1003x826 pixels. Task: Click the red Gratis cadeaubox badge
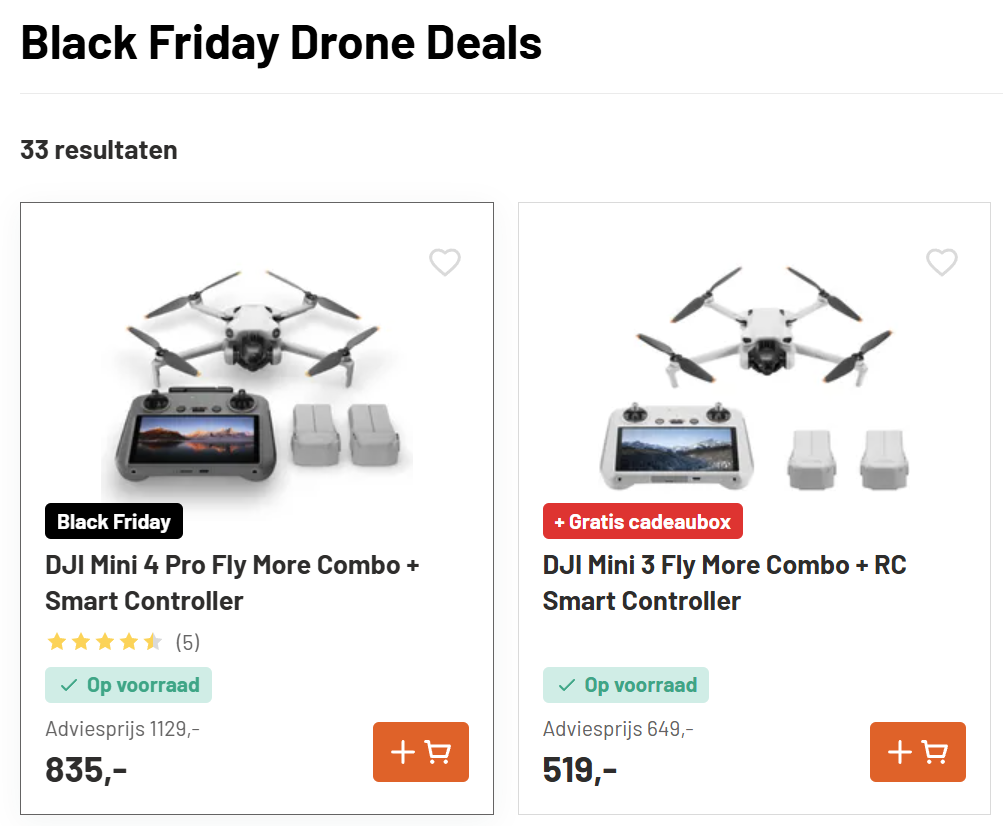(x=642, y=521)
